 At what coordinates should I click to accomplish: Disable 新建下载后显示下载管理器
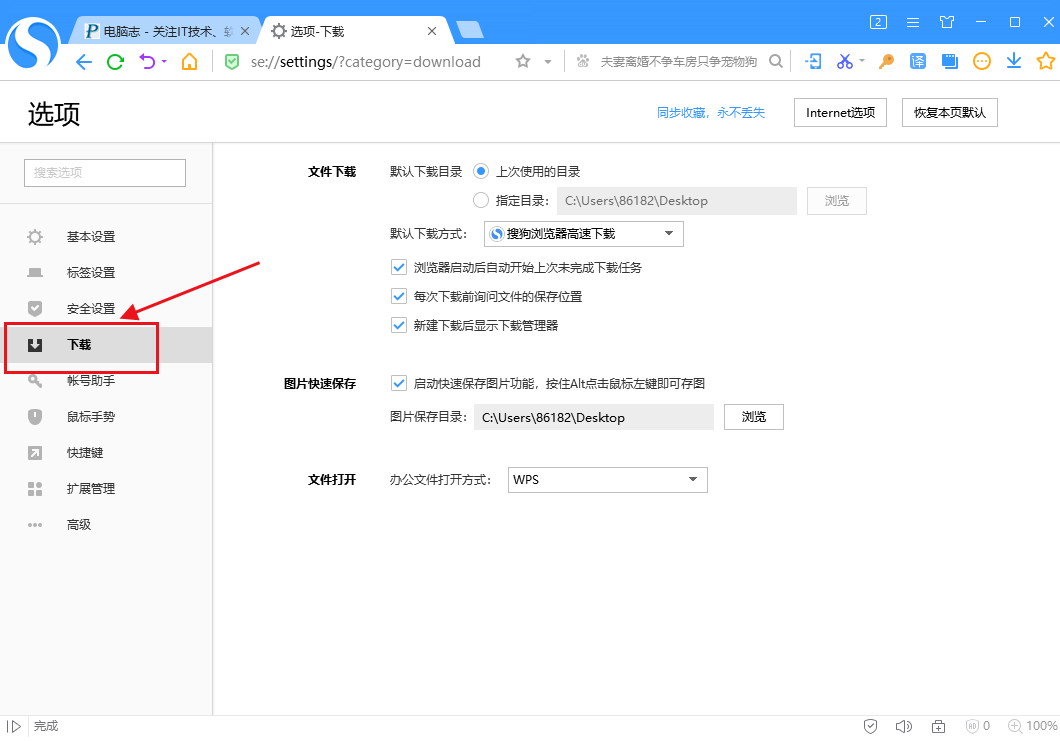[x=398, y=325]
